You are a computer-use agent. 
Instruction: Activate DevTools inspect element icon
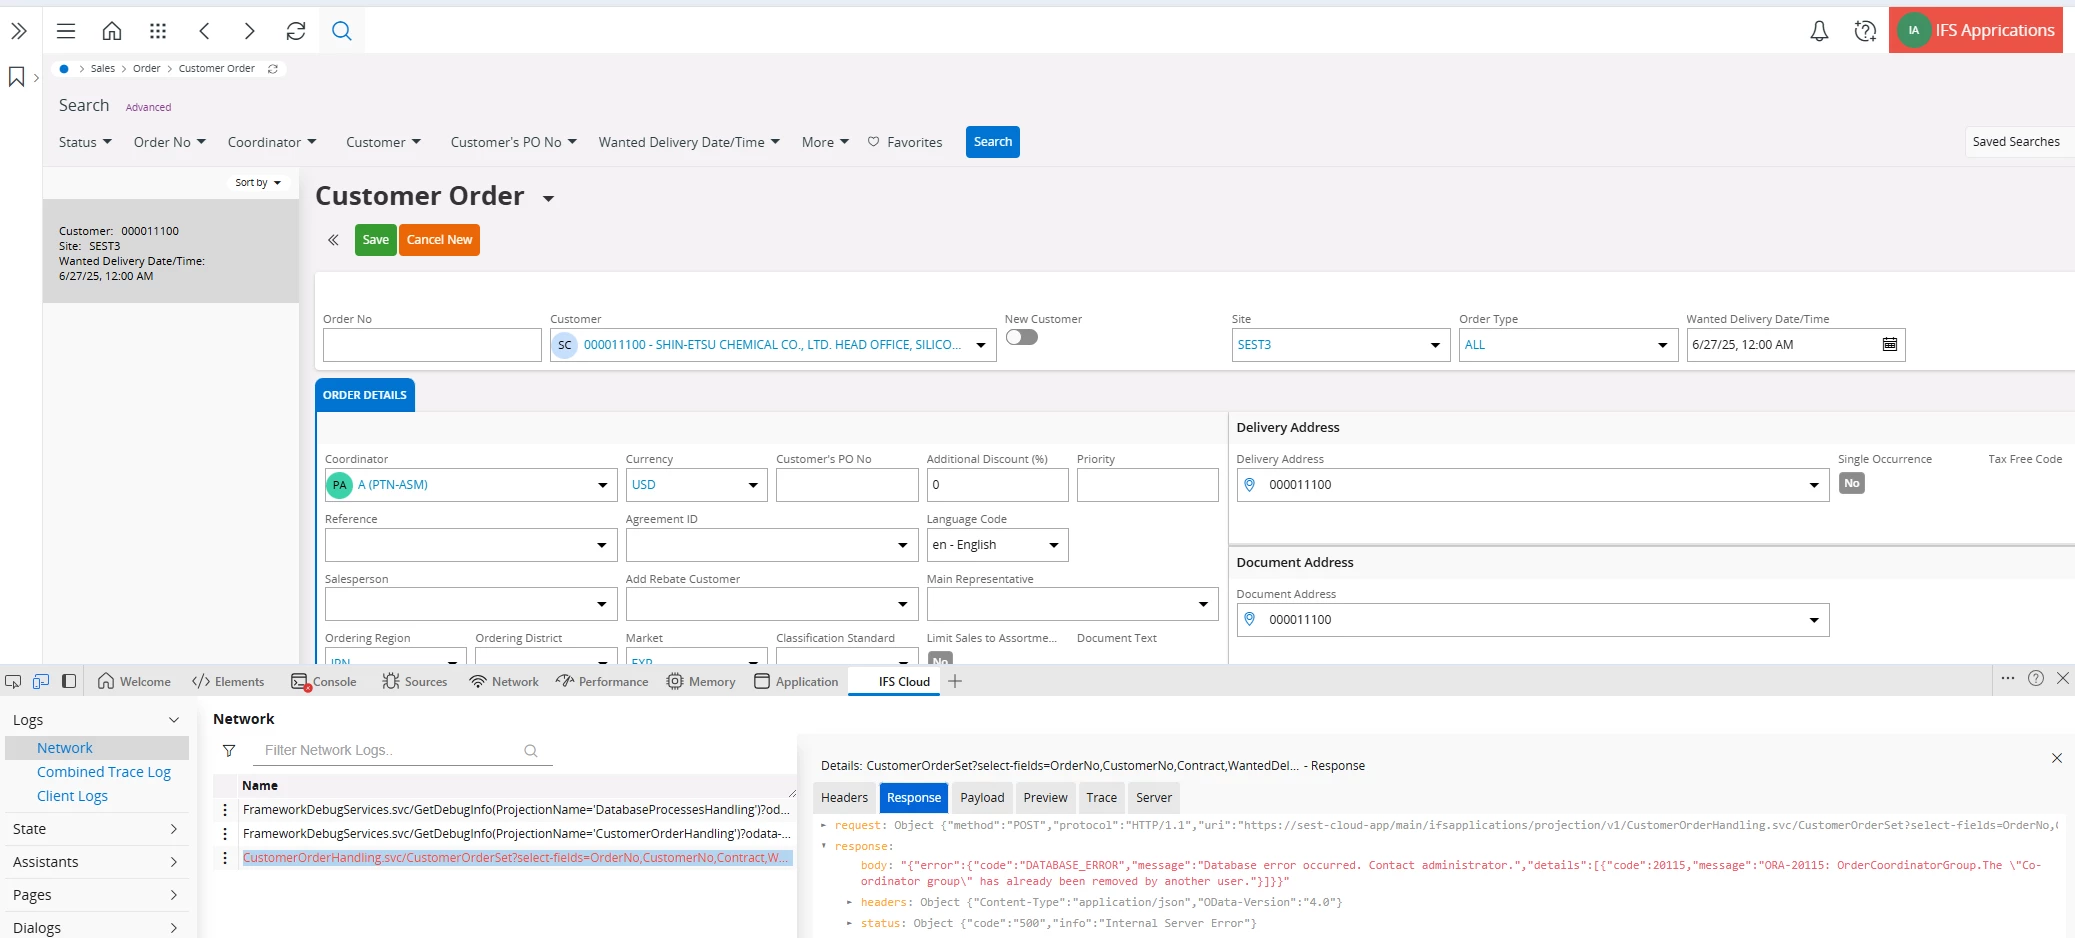(13, 681)
